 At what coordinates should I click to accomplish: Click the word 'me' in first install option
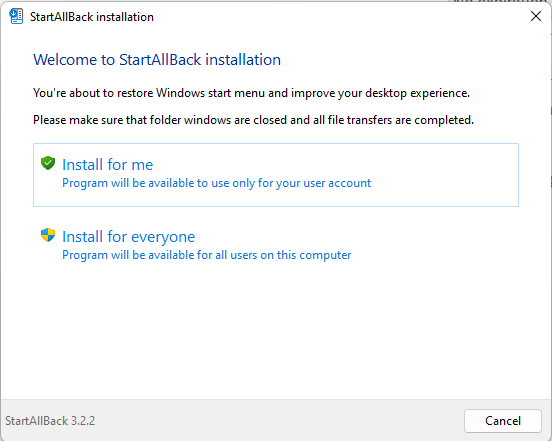click(x=142, y=165)
